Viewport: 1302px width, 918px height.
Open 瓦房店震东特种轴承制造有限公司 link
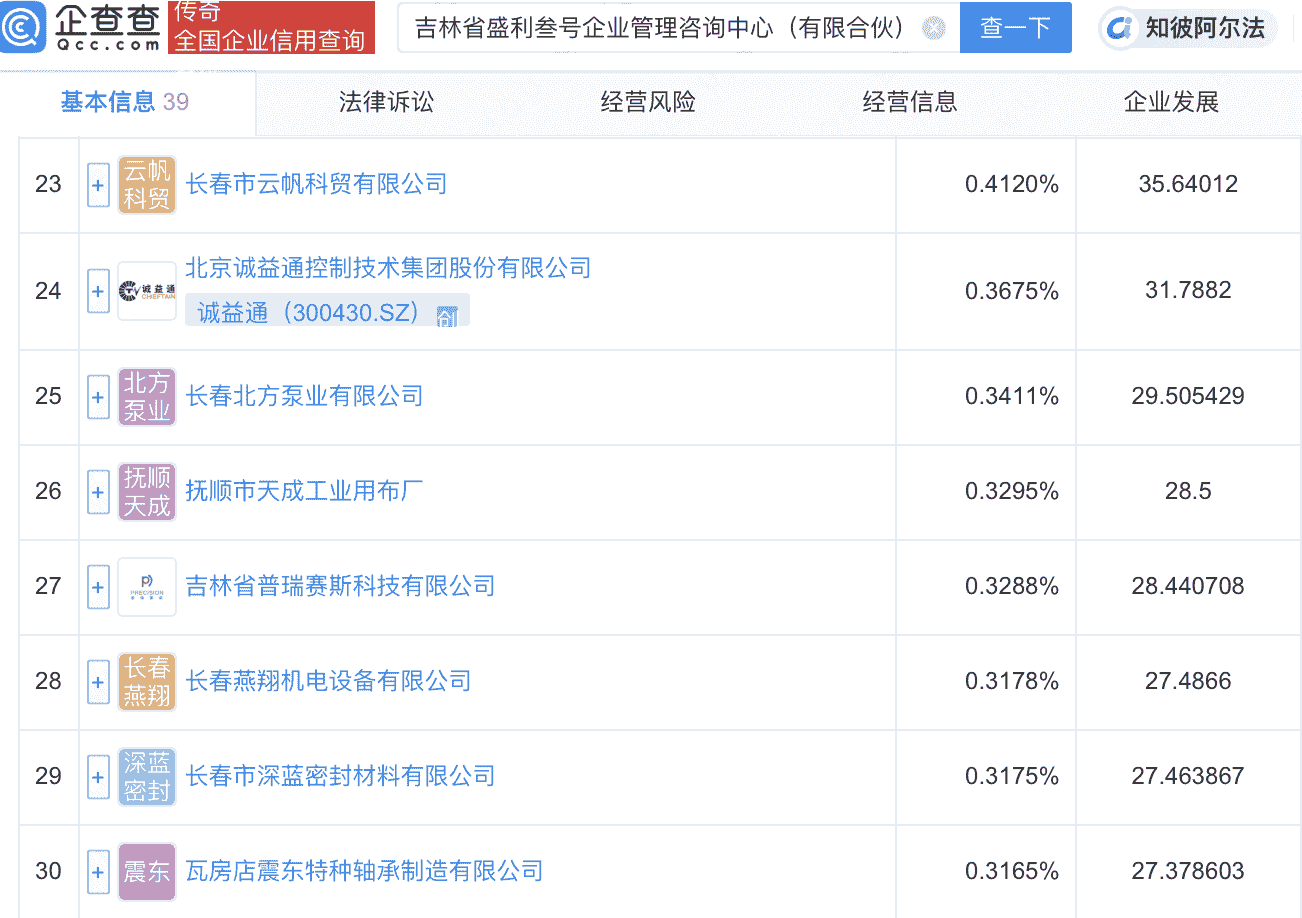364,871
